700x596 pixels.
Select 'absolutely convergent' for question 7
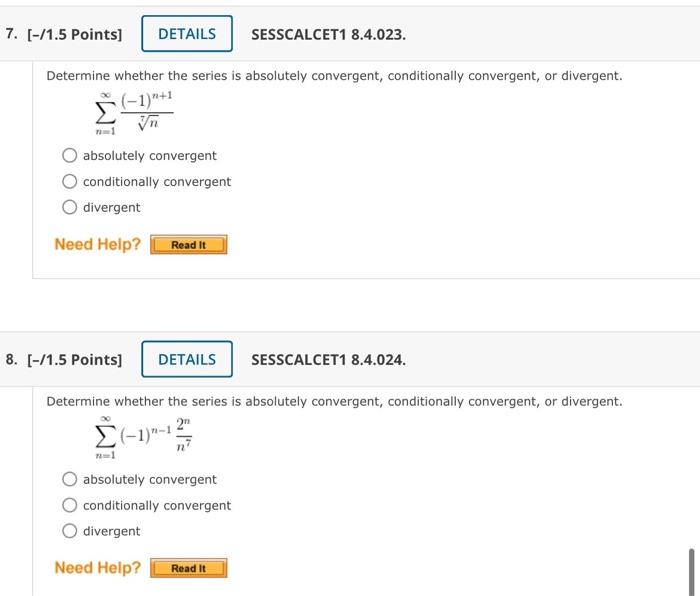coord(70,156)
